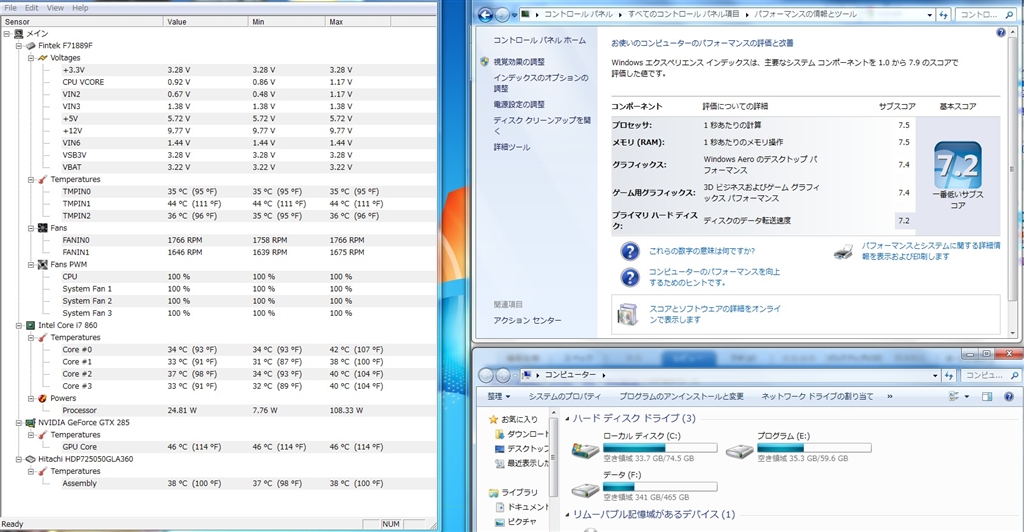
Task: Open the ローカル ディスク (C:) drive icon
Action: tap(586, 450)
